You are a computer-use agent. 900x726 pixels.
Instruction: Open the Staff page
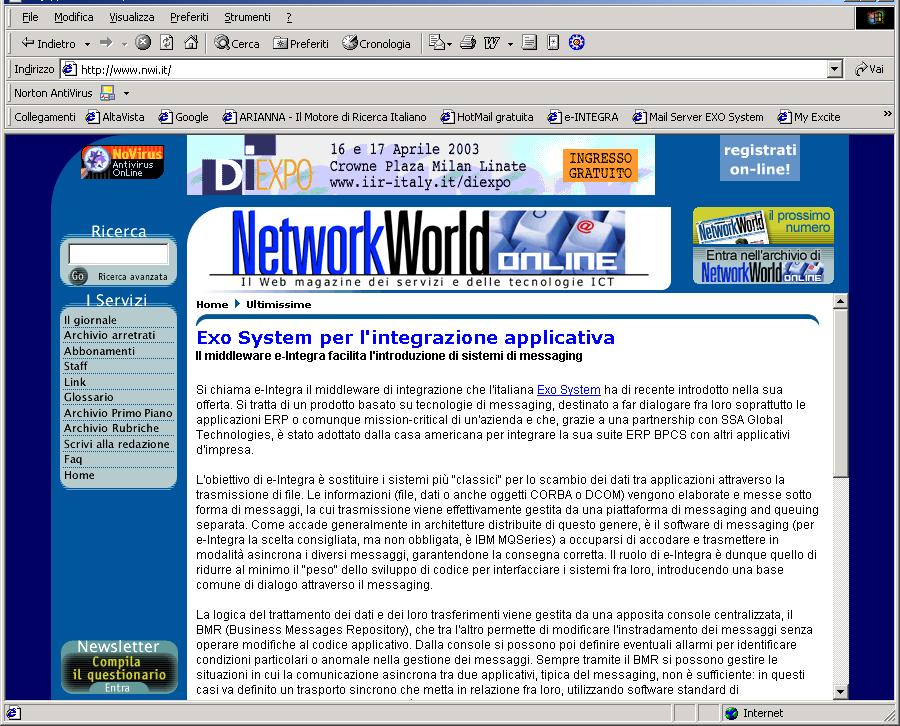(75, 366)
